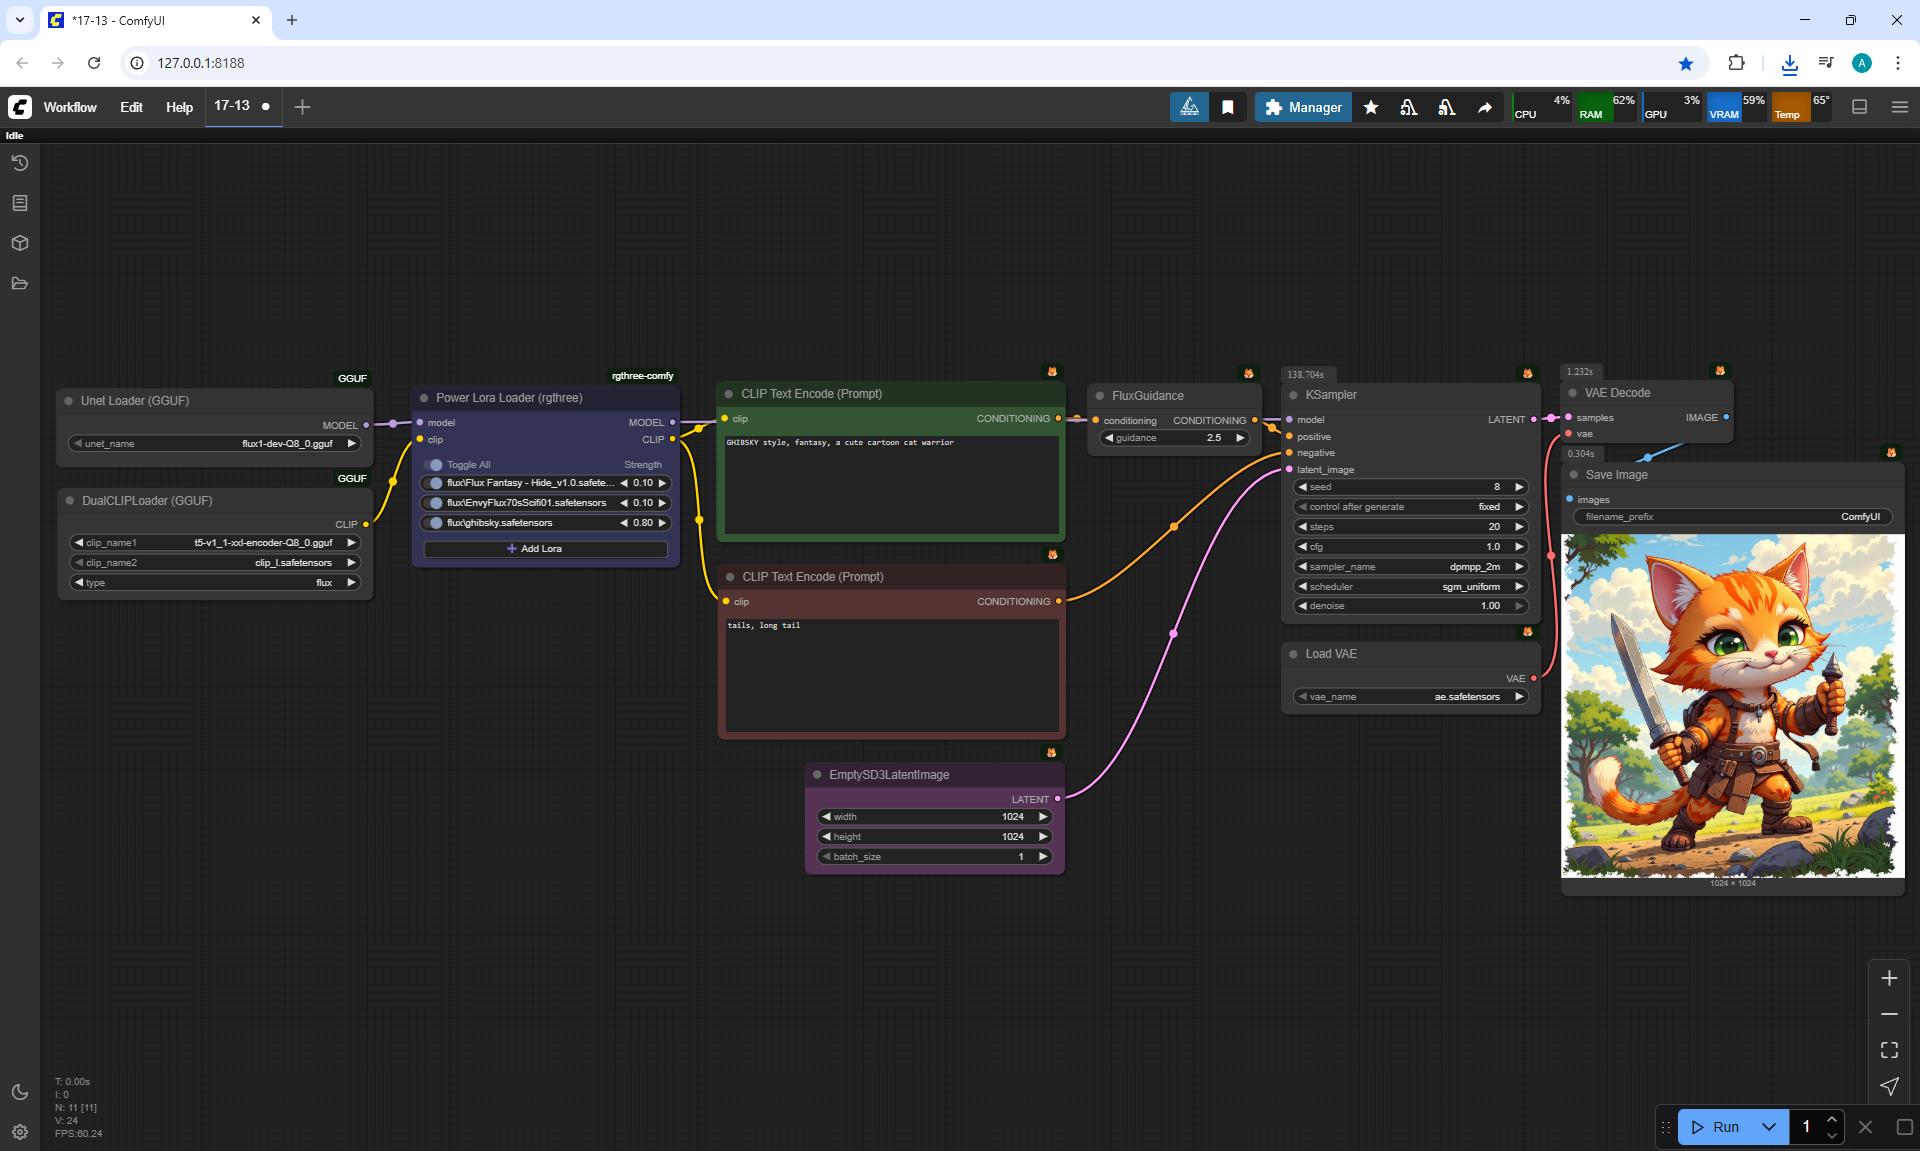Screen dimensions: 1920x1151
Task: Open the workflows folder sidebar icon
Action: click(x=20, y=283)
